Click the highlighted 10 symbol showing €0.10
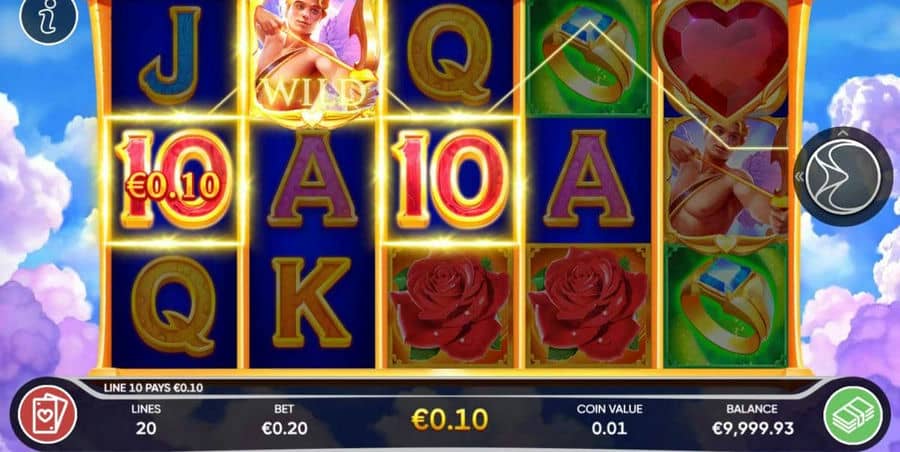 click(x=173, y=181)
